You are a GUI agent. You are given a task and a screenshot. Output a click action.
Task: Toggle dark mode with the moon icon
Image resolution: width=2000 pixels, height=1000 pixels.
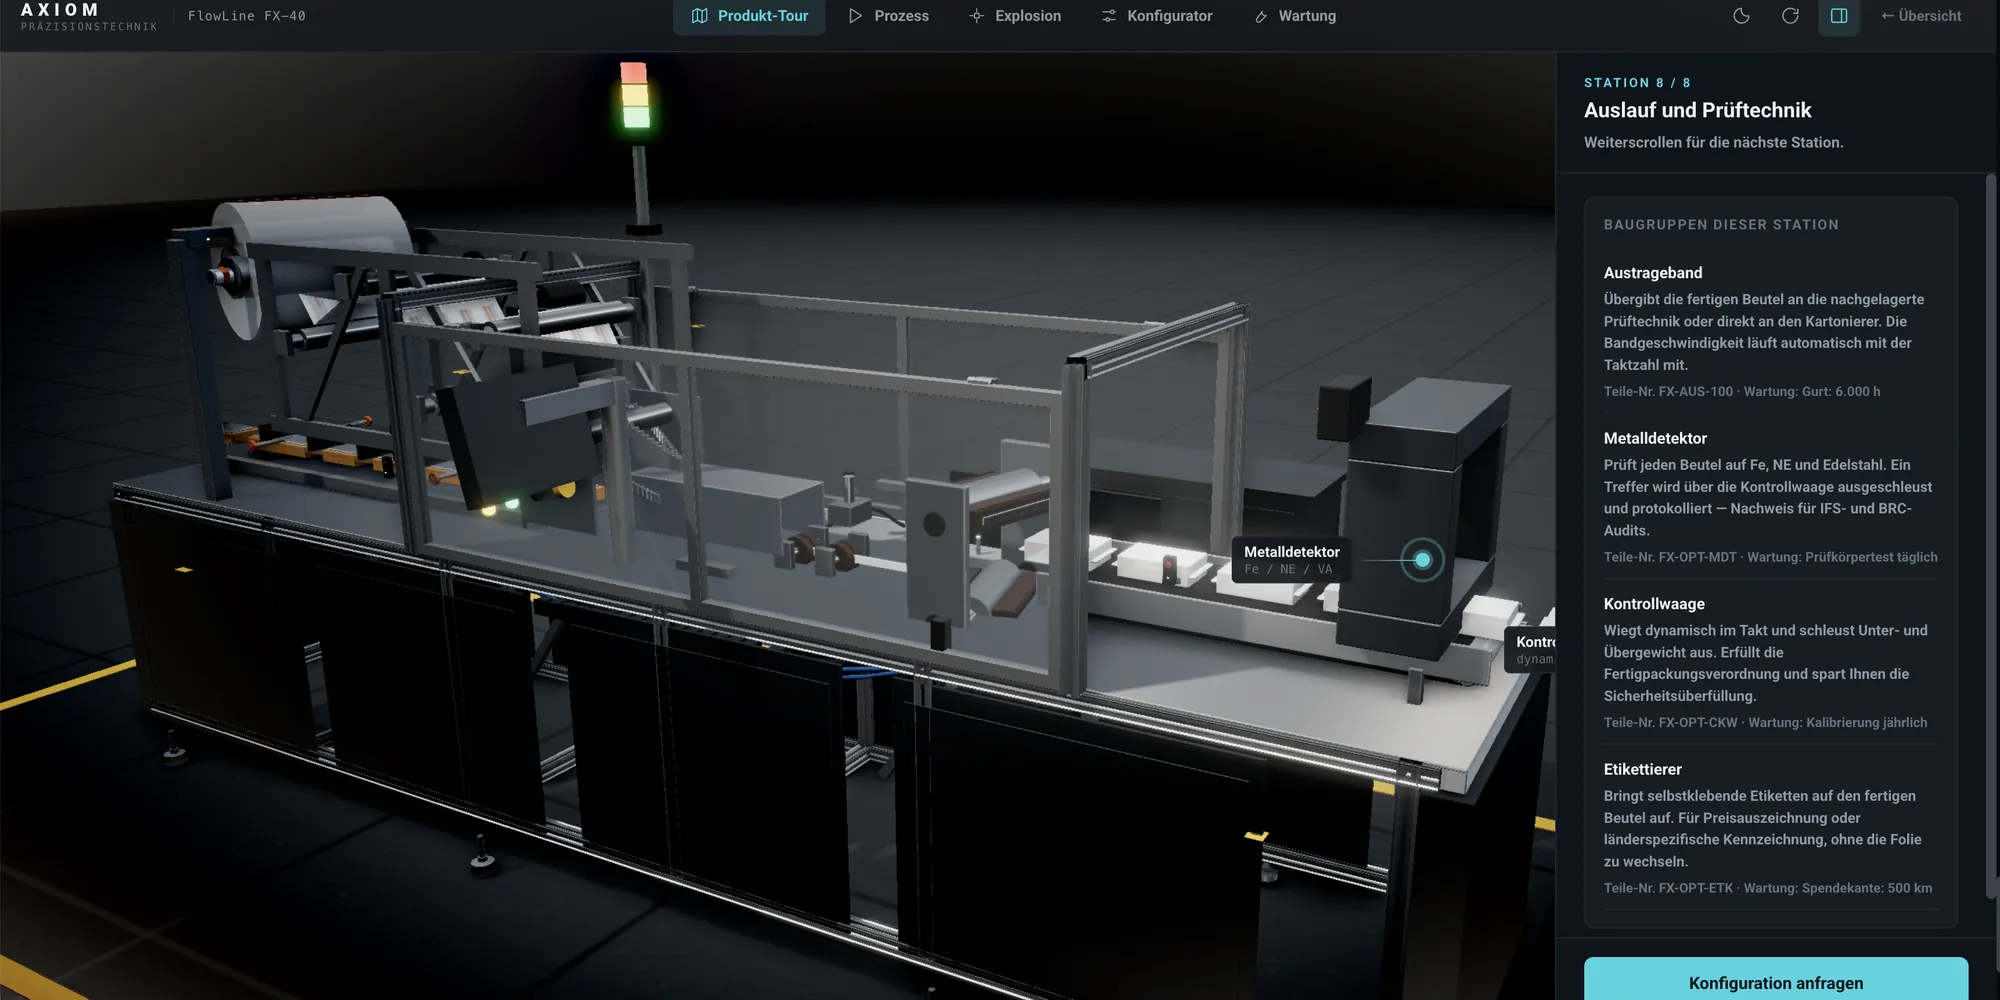(1741, 16)
